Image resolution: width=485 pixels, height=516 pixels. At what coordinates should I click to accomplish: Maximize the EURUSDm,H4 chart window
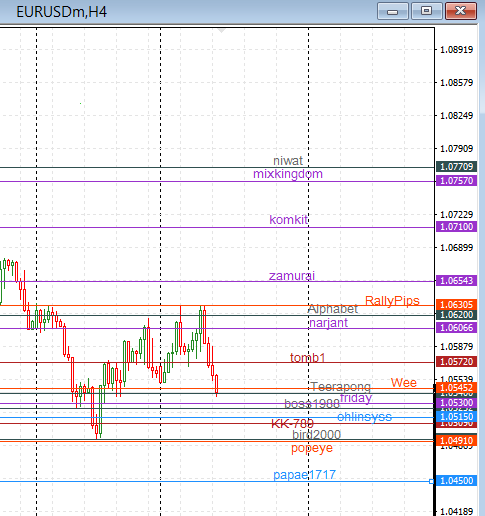tap(427, 11)
